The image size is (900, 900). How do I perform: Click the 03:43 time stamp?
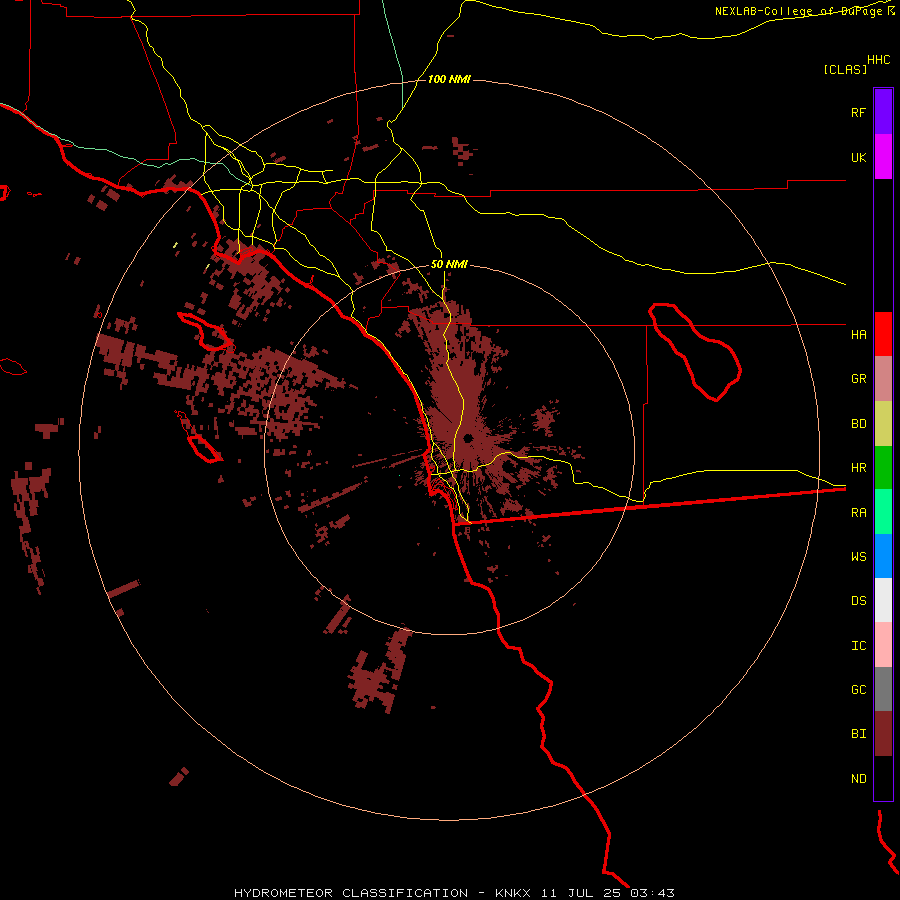click(x=652, y=893)
